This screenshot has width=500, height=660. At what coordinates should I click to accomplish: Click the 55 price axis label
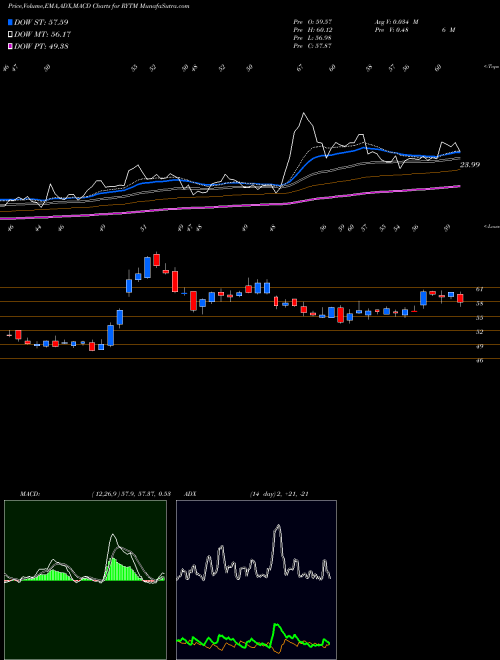[479, 318]
